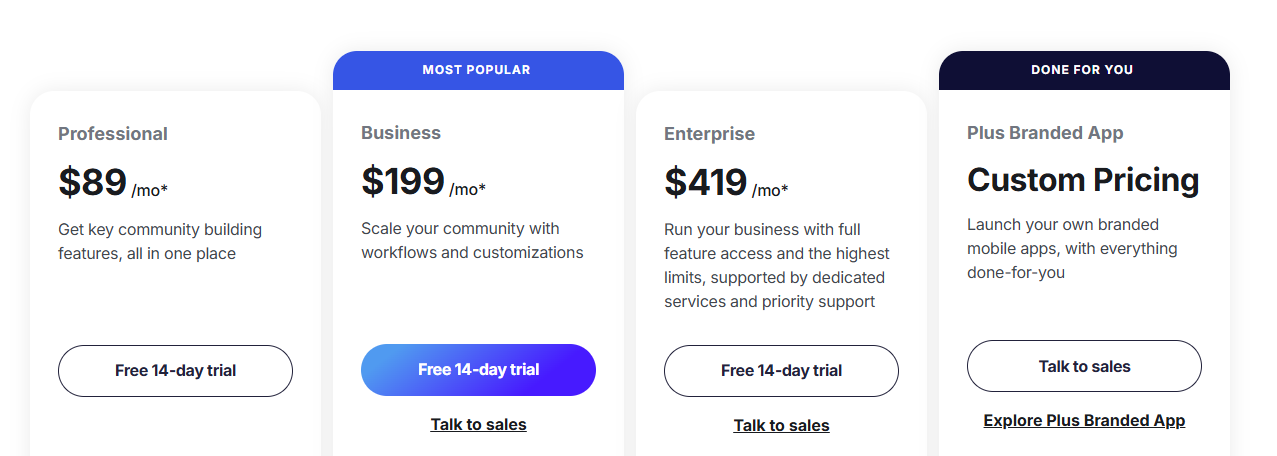The image size is (1277, 456).
Task: Select the Business plan heading
Action: 401,133
